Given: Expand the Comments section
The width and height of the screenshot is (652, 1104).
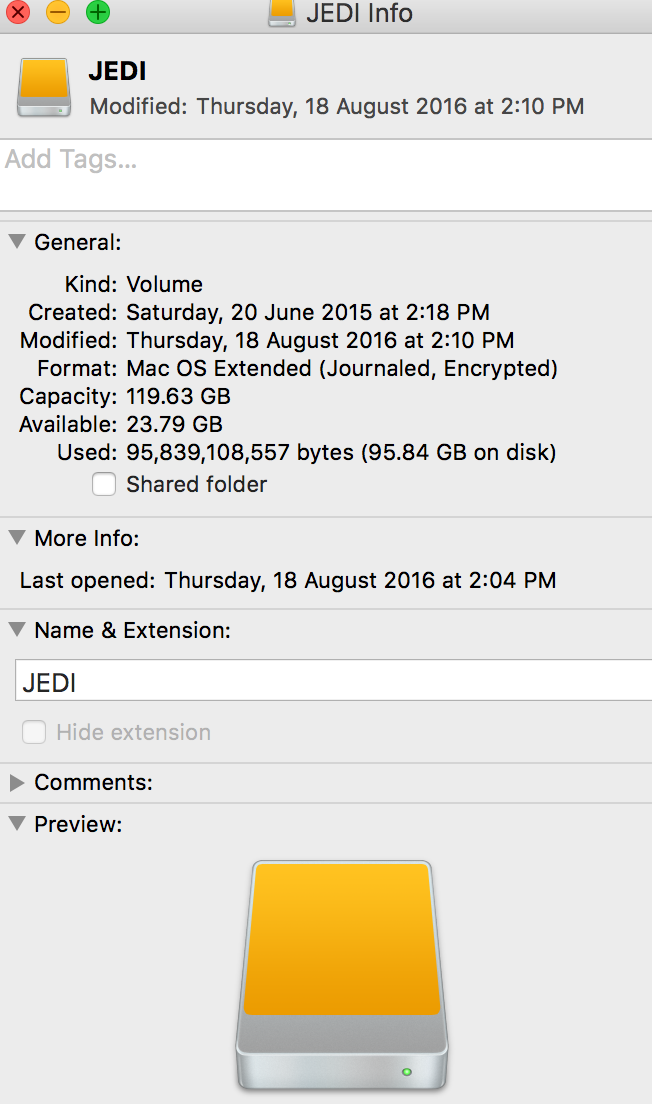Looking at the screenshot, I should point(17,782).
